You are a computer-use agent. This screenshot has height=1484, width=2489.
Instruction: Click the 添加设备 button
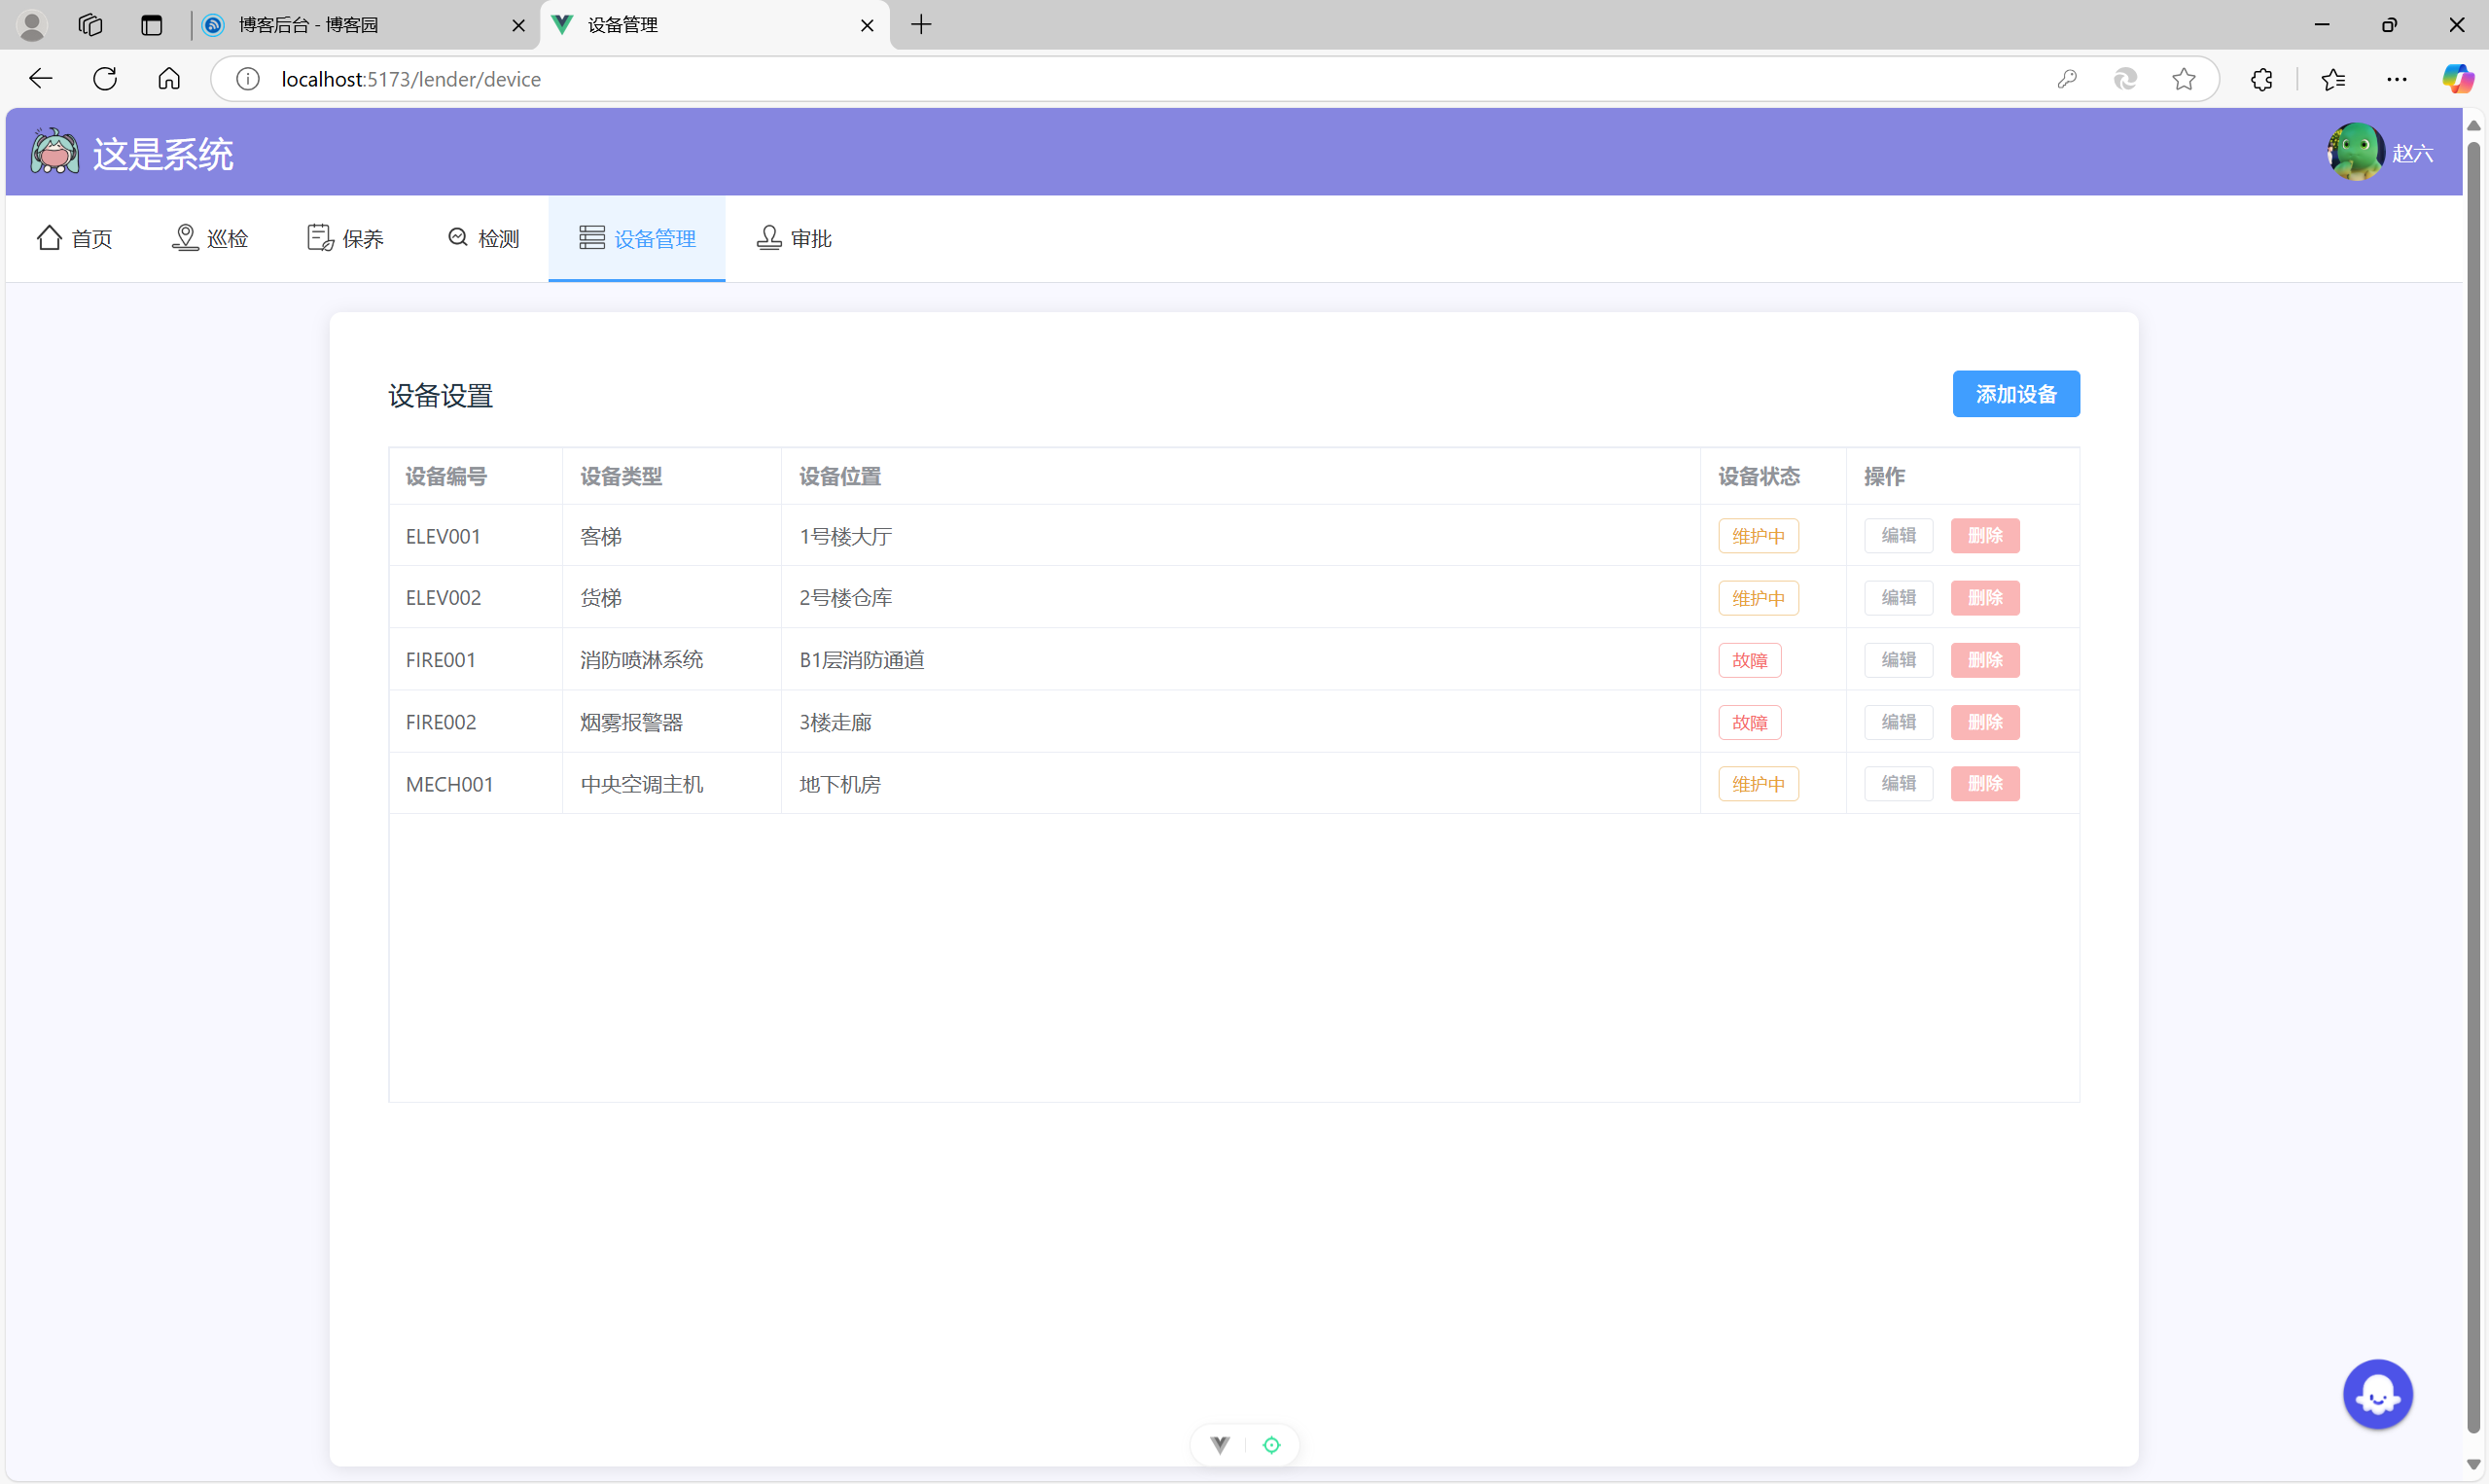click(x=2015, y=394)
